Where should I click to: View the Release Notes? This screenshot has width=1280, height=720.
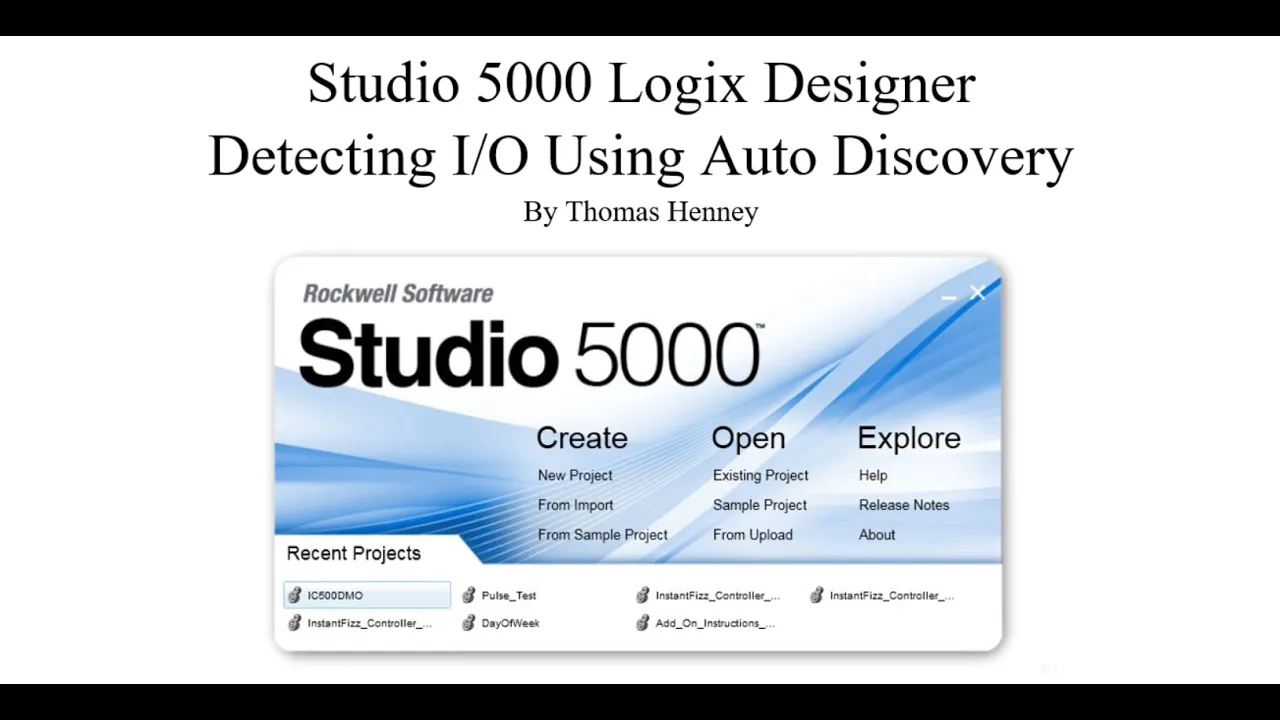(x=904, y=505)
